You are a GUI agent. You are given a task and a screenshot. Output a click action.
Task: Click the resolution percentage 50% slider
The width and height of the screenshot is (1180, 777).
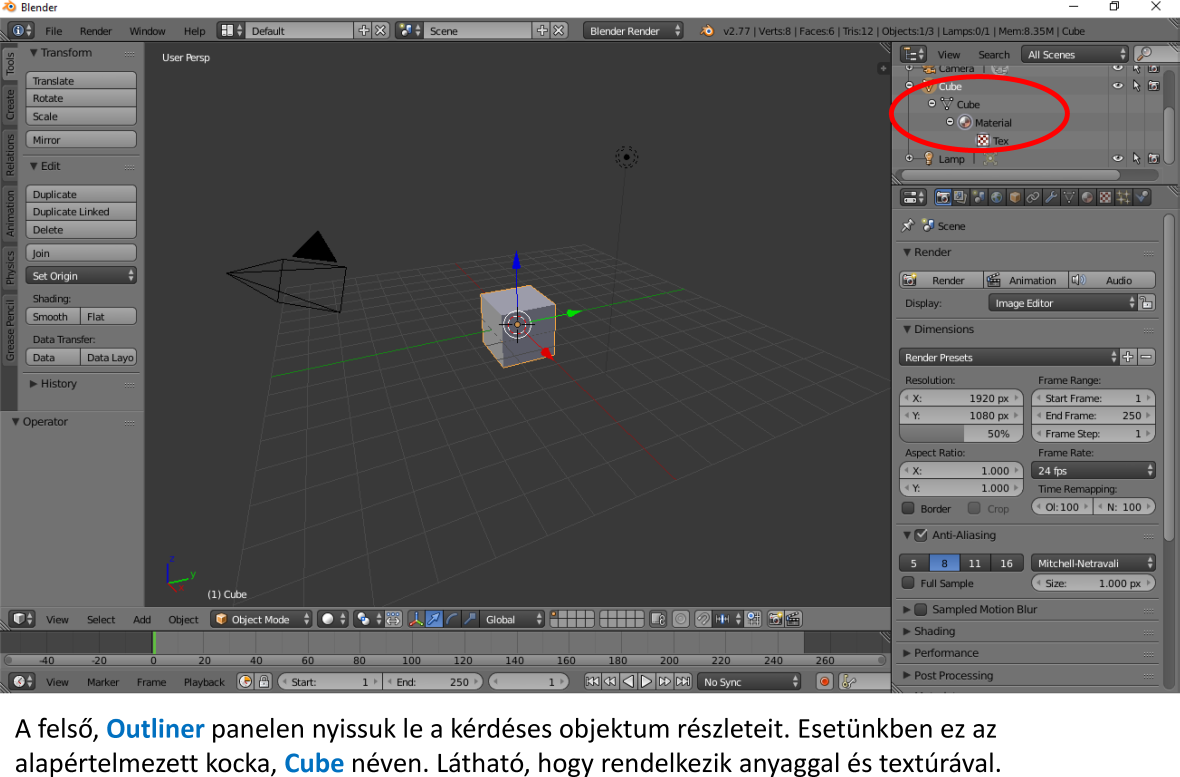tap(961, 434)
